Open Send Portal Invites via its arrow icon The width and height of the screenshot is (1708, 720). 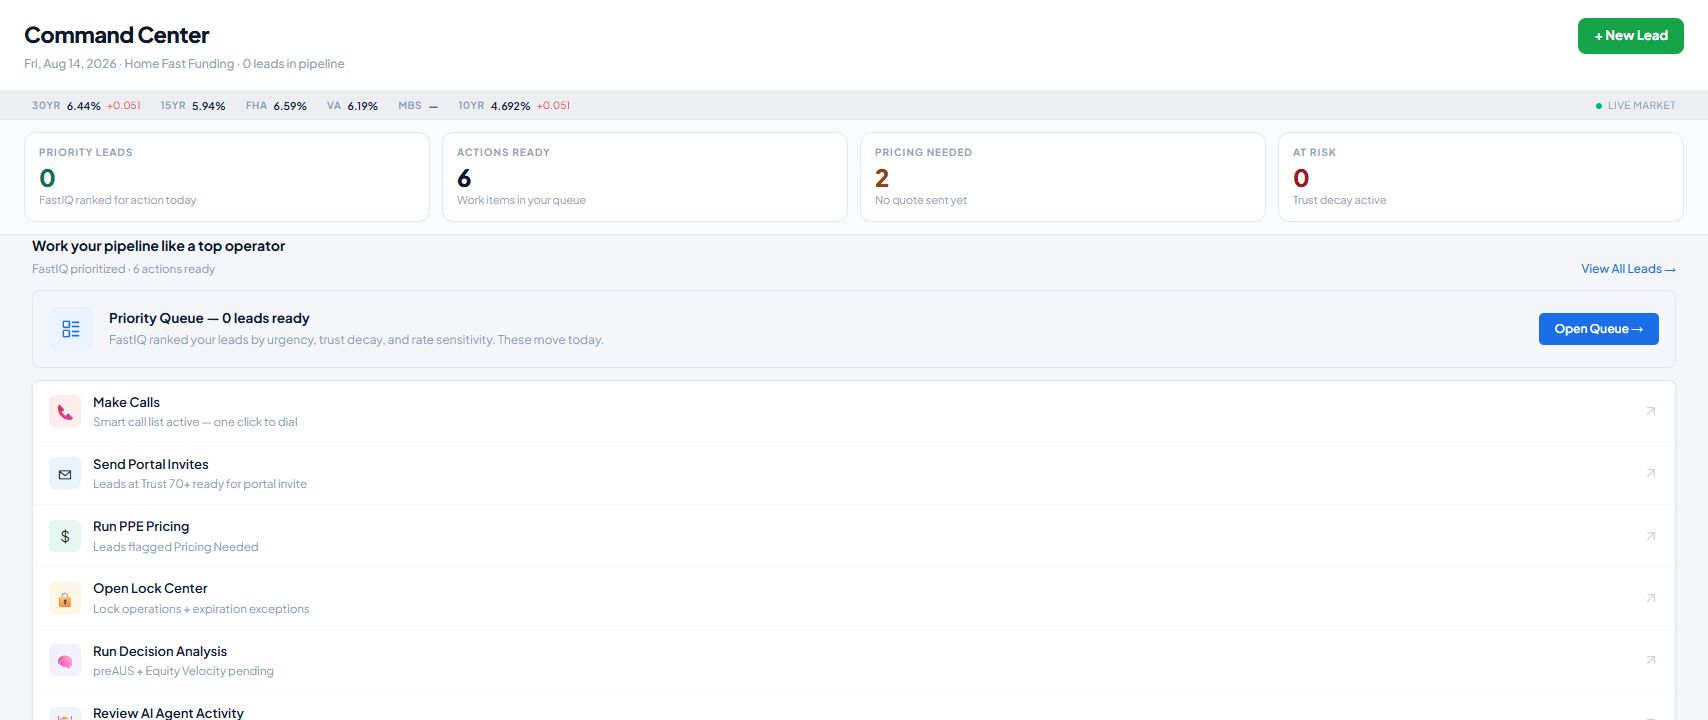(1651, 473)
